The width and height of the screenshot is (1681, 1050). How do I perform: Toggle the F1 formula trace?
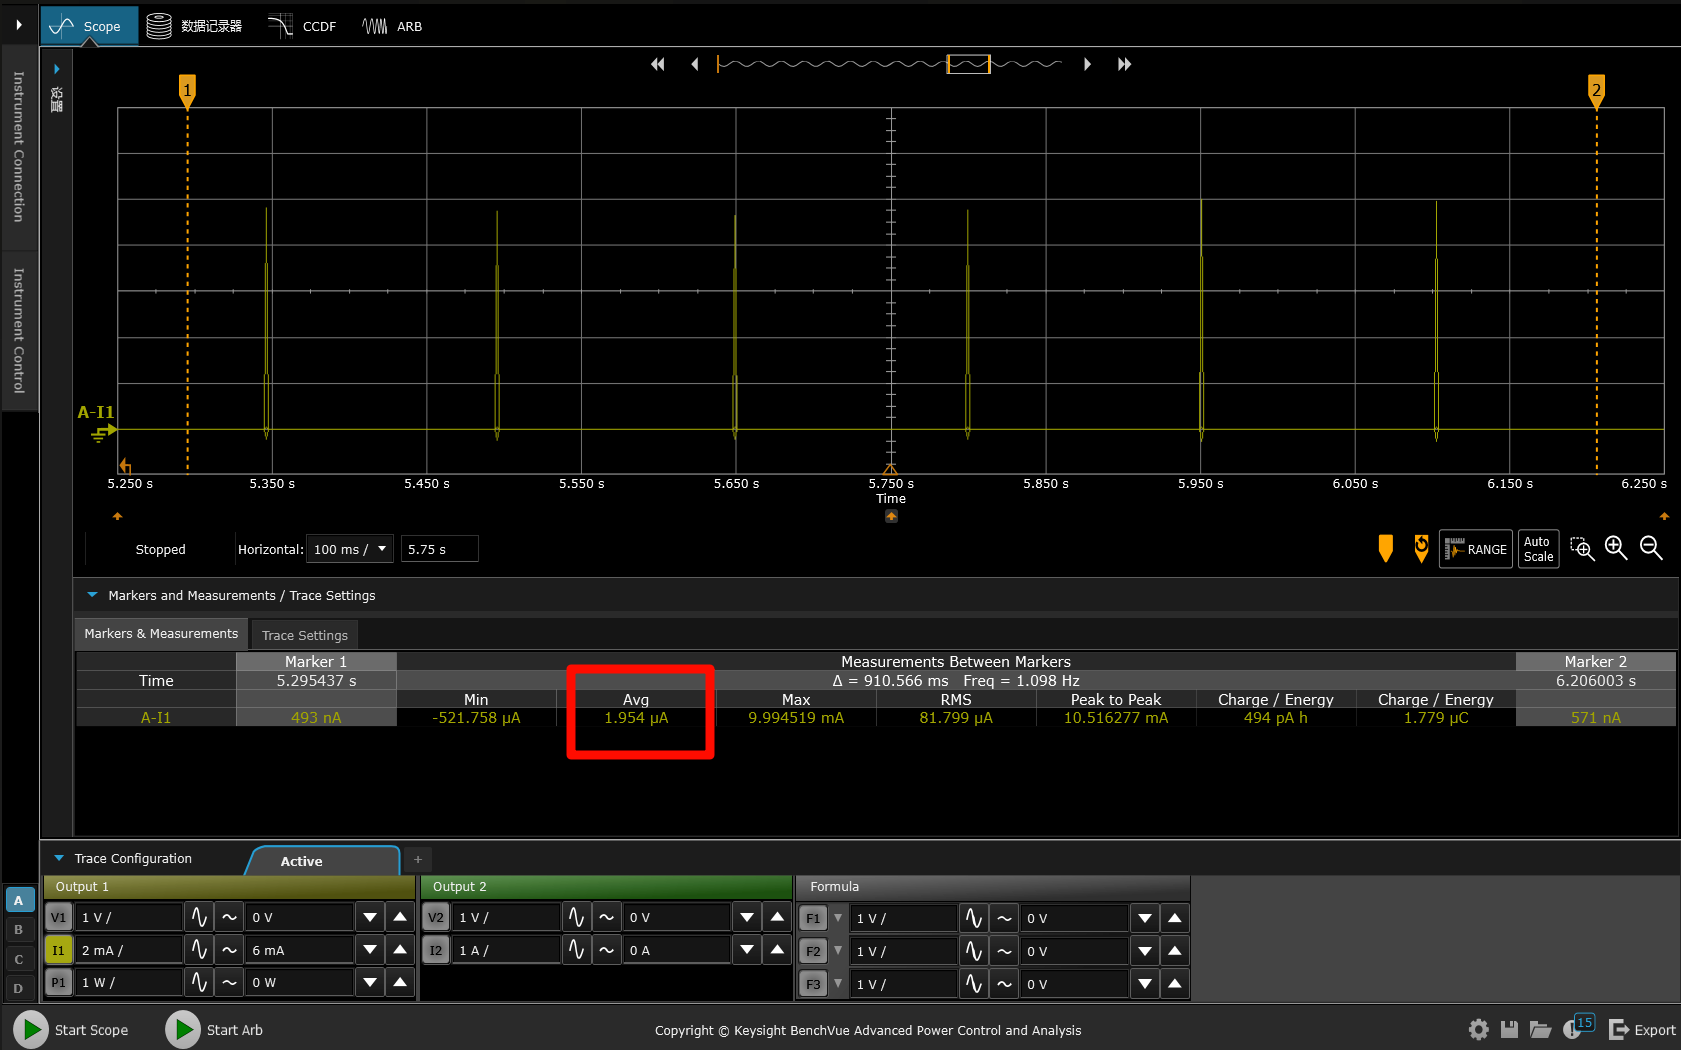click(x=813, y=918)
